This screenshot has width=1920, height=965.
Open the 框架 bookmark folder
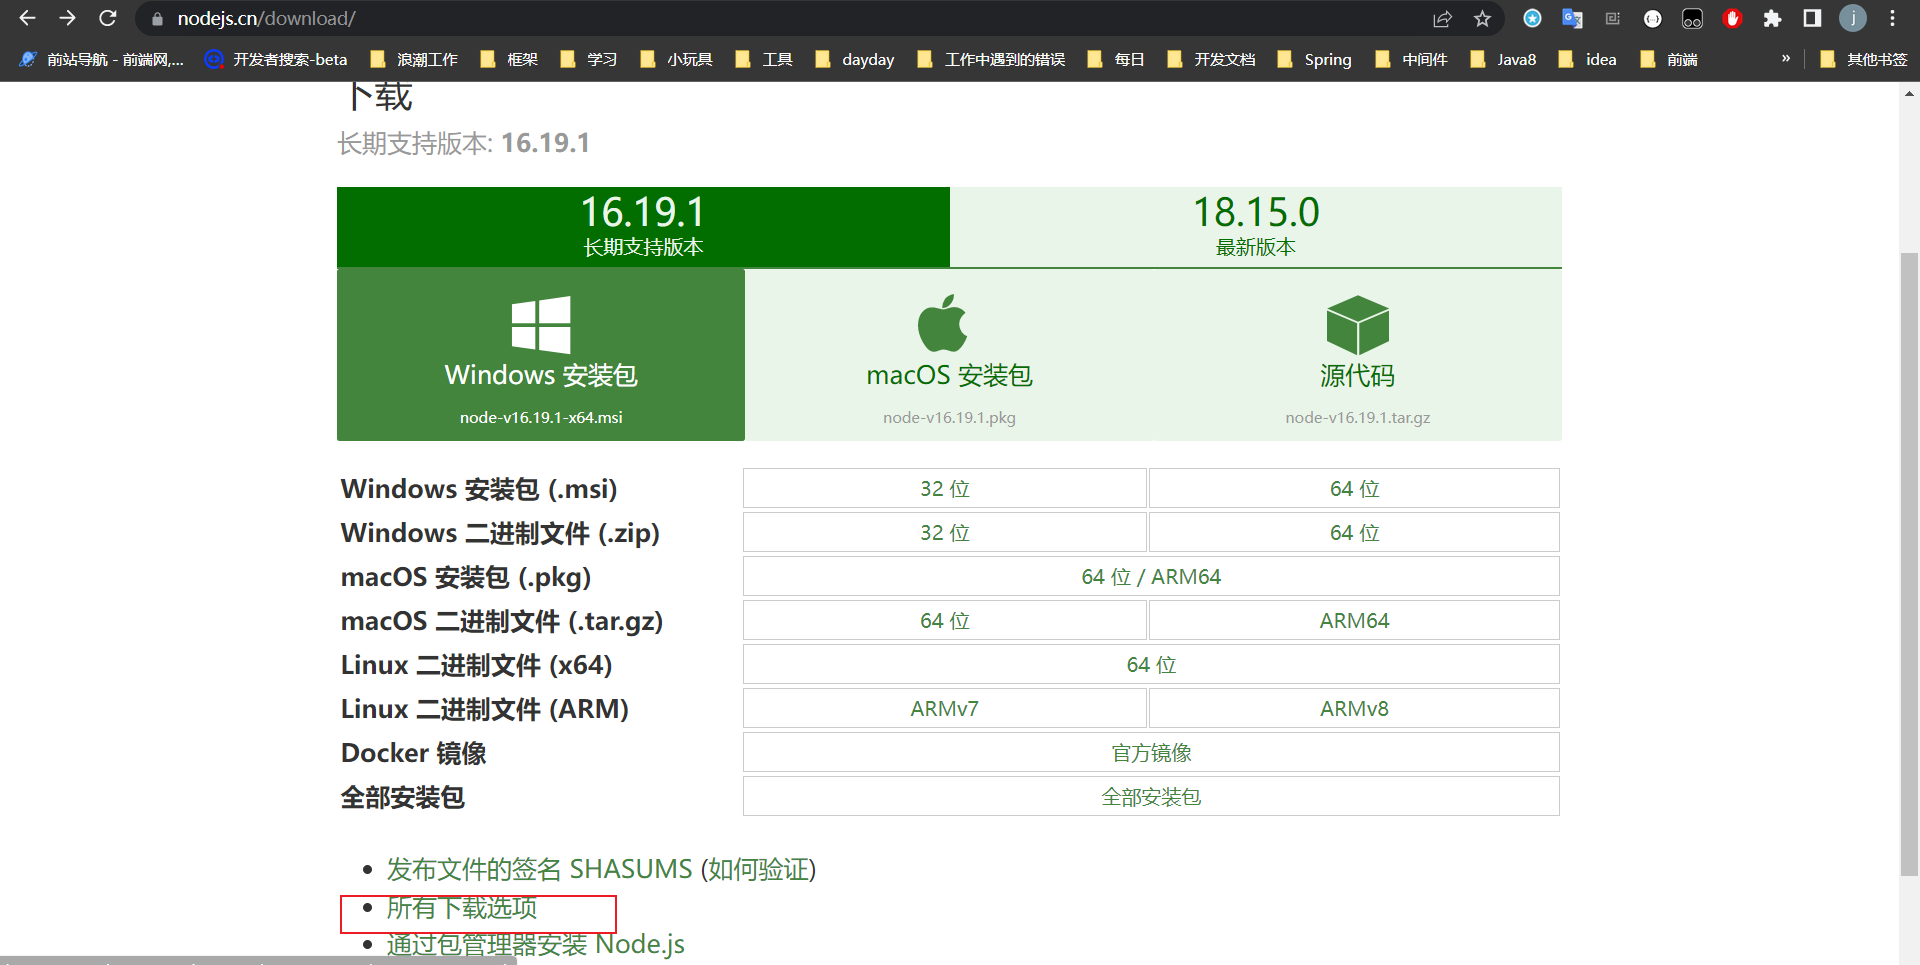pos(509,59)
